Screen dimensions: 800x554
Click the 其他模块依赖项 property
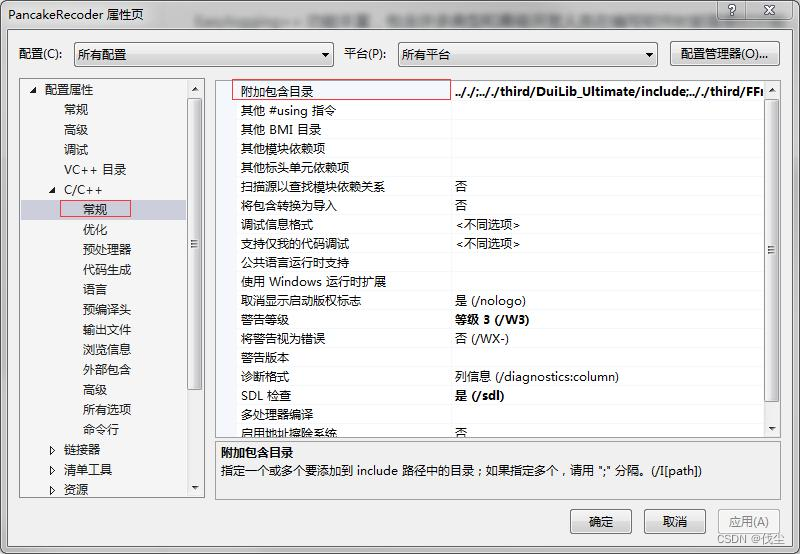click(x=283, y=148)
